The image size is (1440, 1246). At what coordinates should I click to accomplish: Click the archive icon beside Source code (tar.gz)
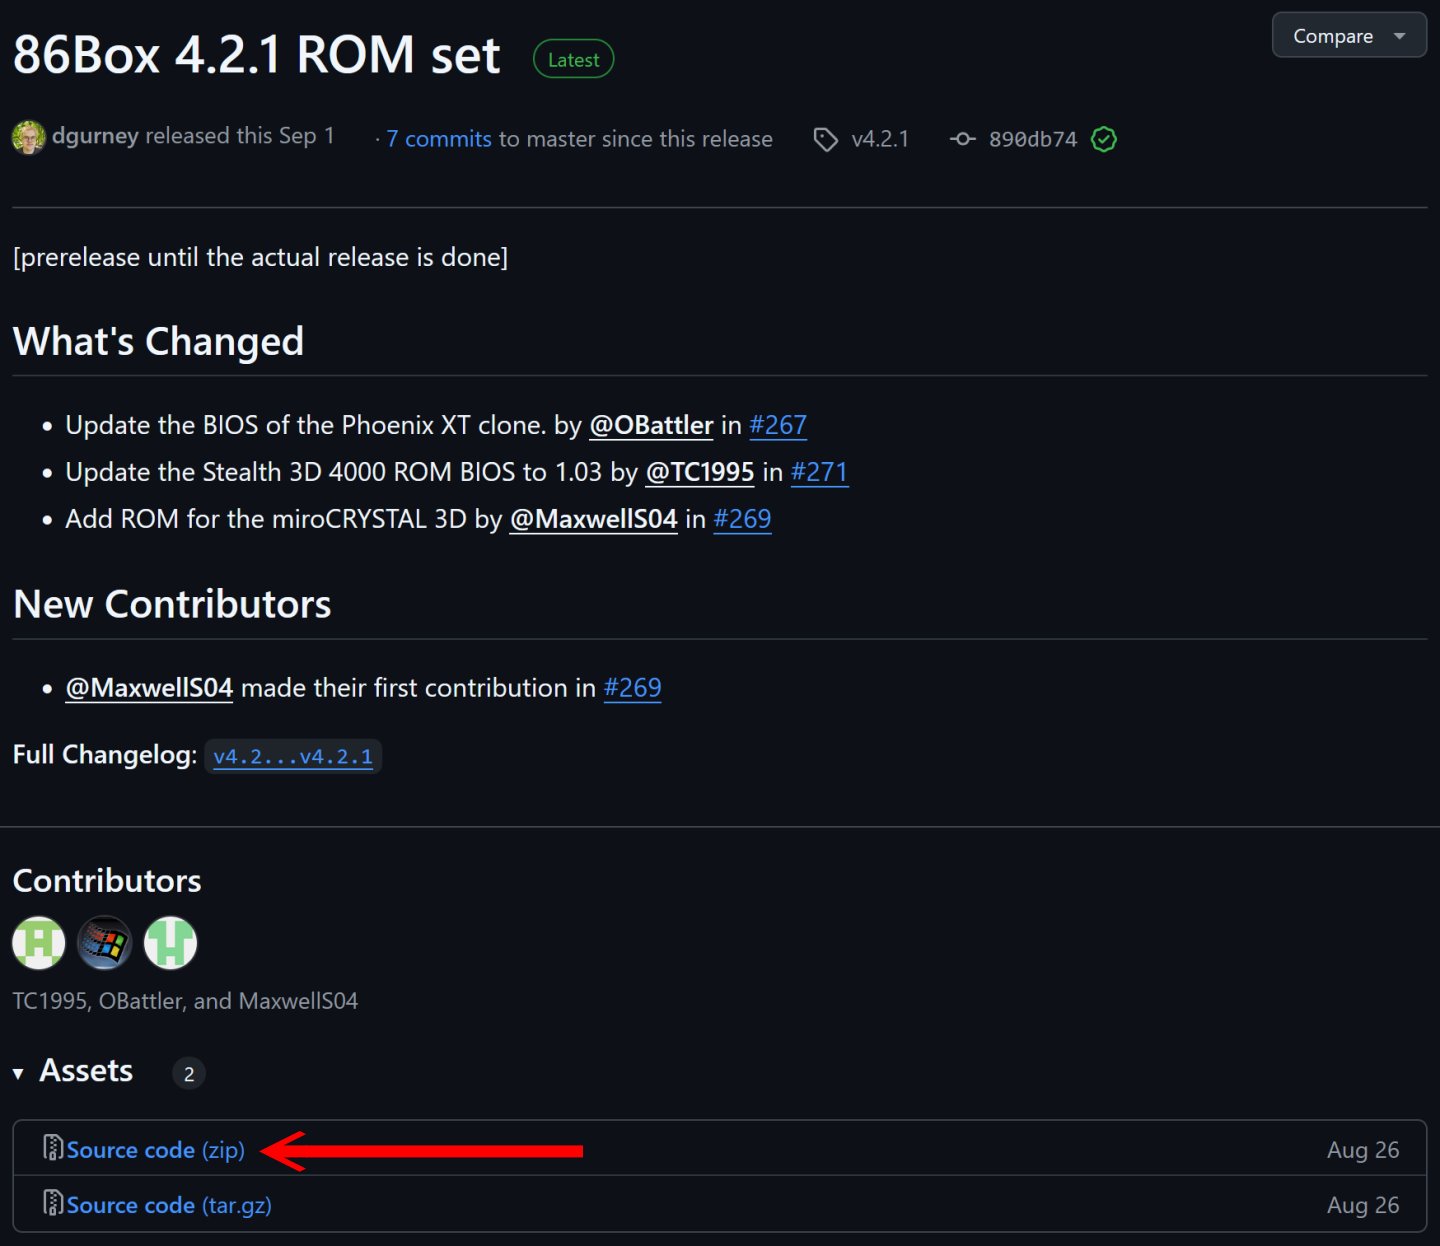click(53, 1203)
